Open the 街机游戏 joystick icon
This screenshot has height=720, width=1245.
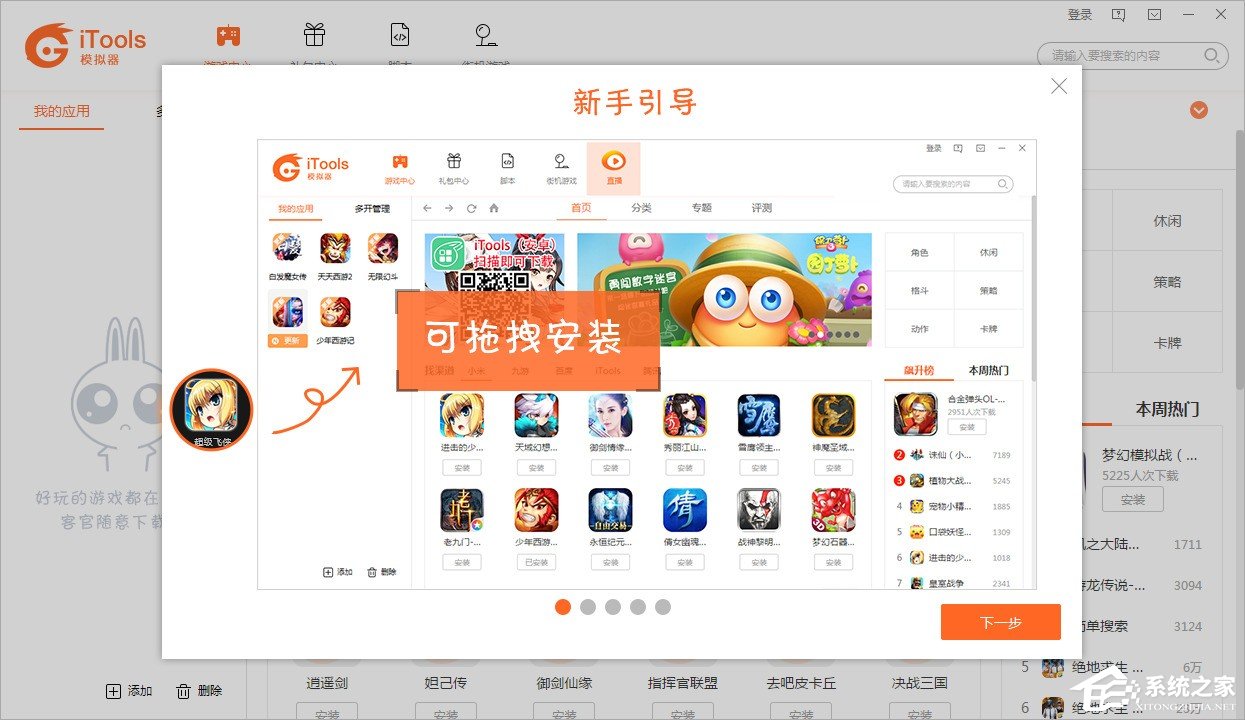pyautogui.click(x=486, y=35)
